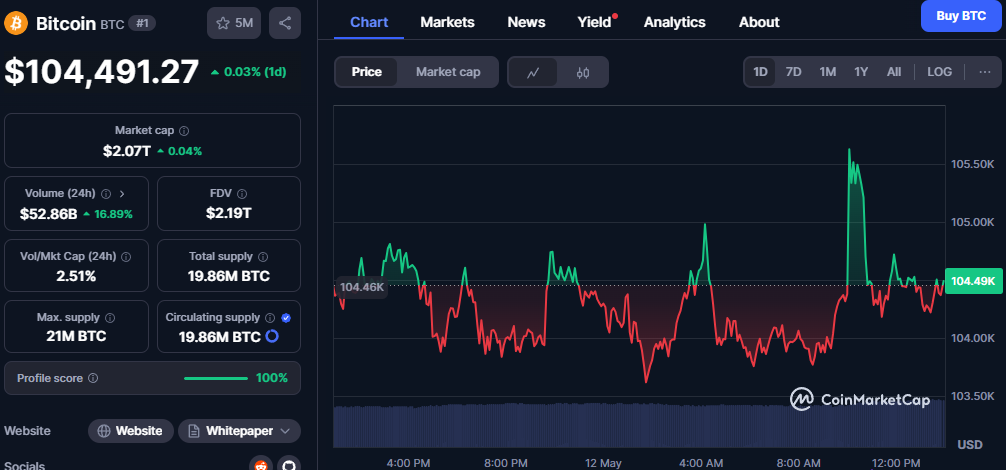Select the Market cap toggle
Viewport: 1006px width, 470px height.
(448, 72)
